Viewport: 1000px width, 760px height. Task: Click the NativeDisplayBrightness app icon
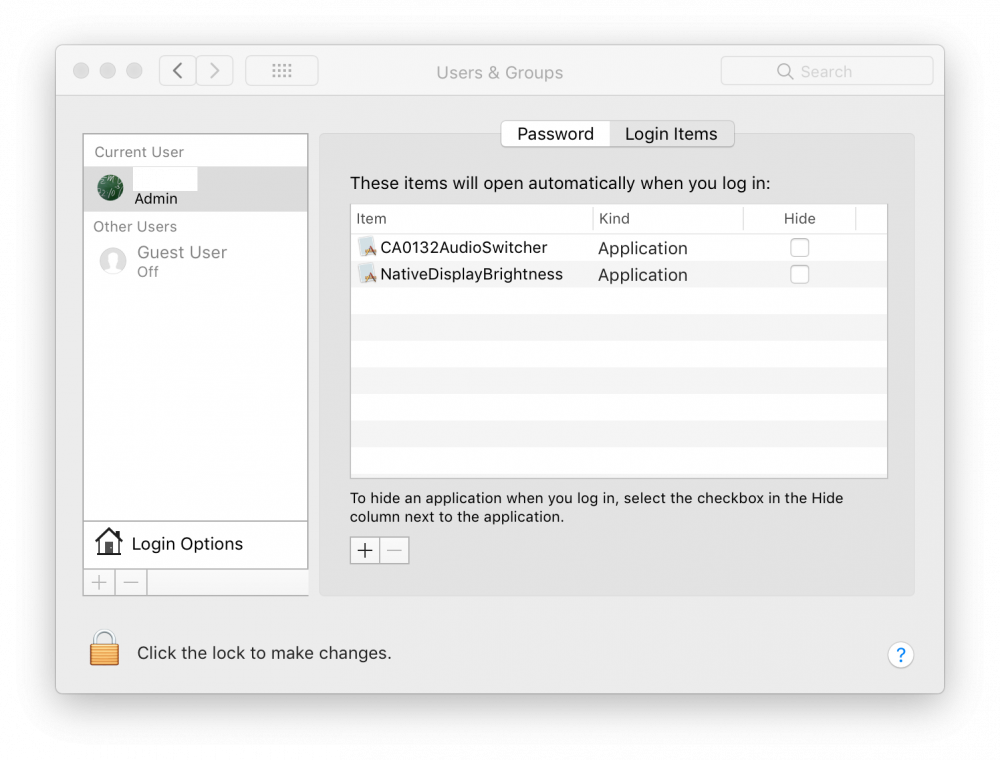coord(367,274)
